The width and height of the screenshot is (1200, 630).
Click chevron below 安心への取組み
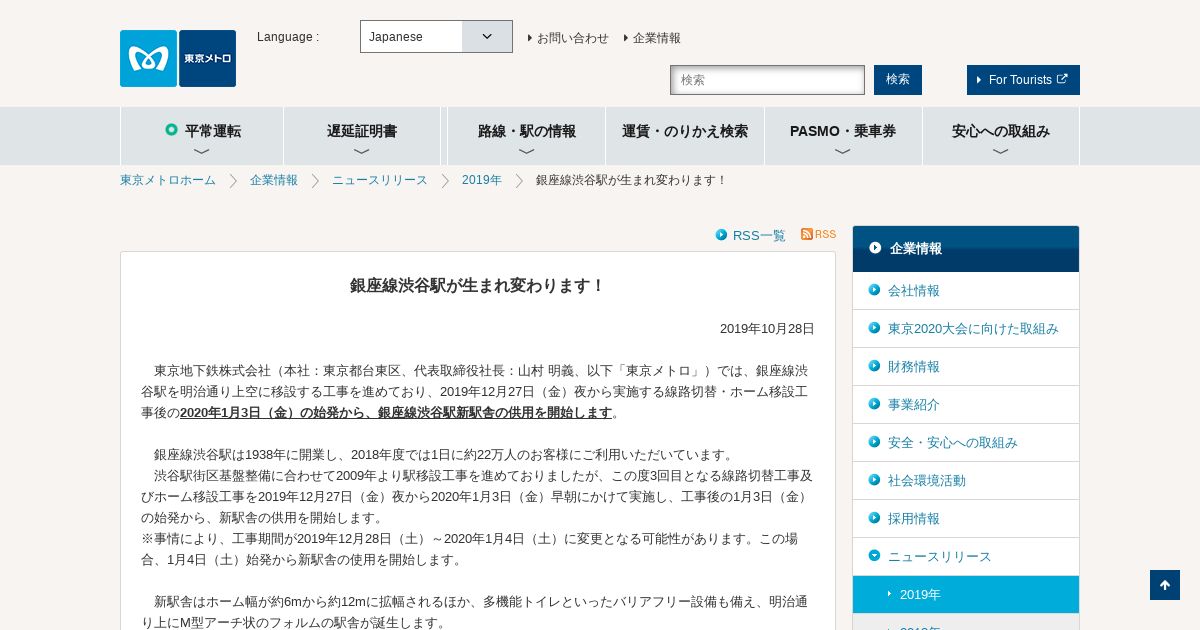pyautogui.click(x=1001, y=152)
